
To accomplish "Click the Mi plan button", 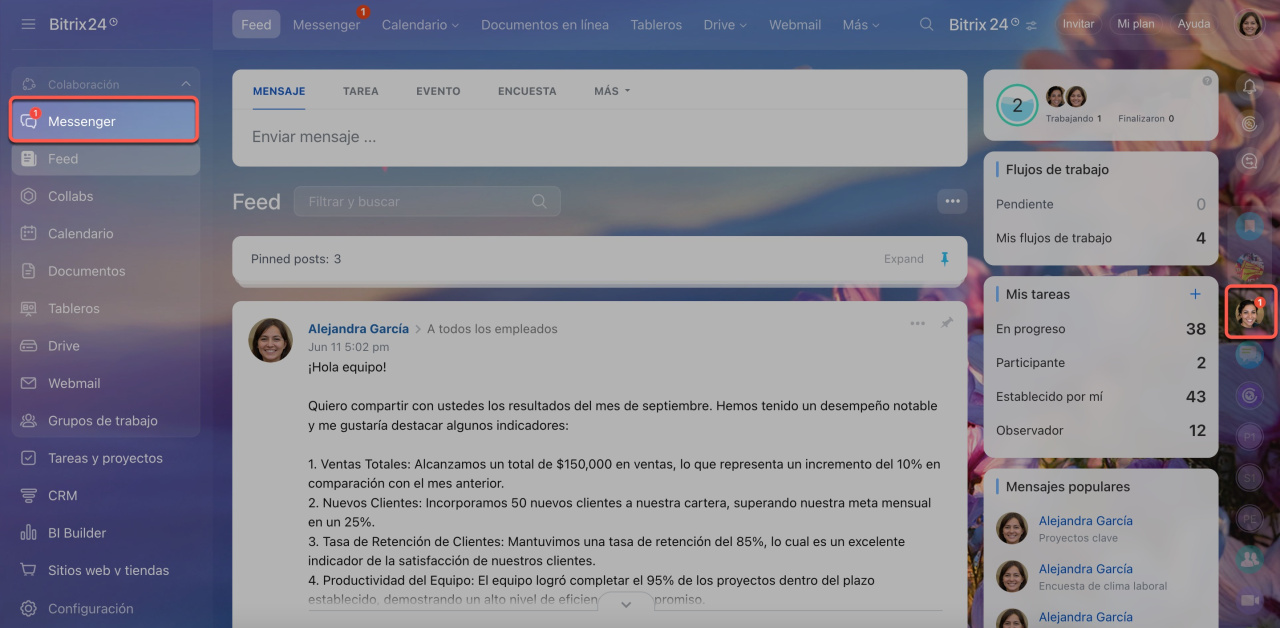I will (x=1135, y=24).
